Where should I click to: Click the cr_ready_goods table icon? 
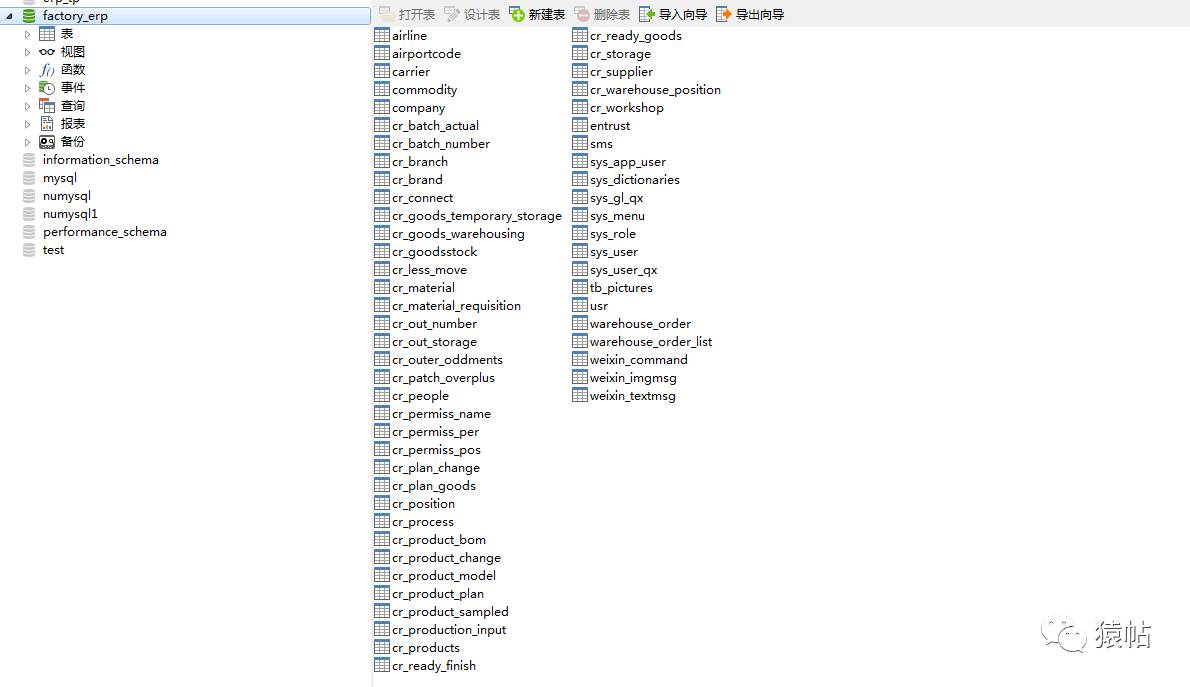(580, 35)
